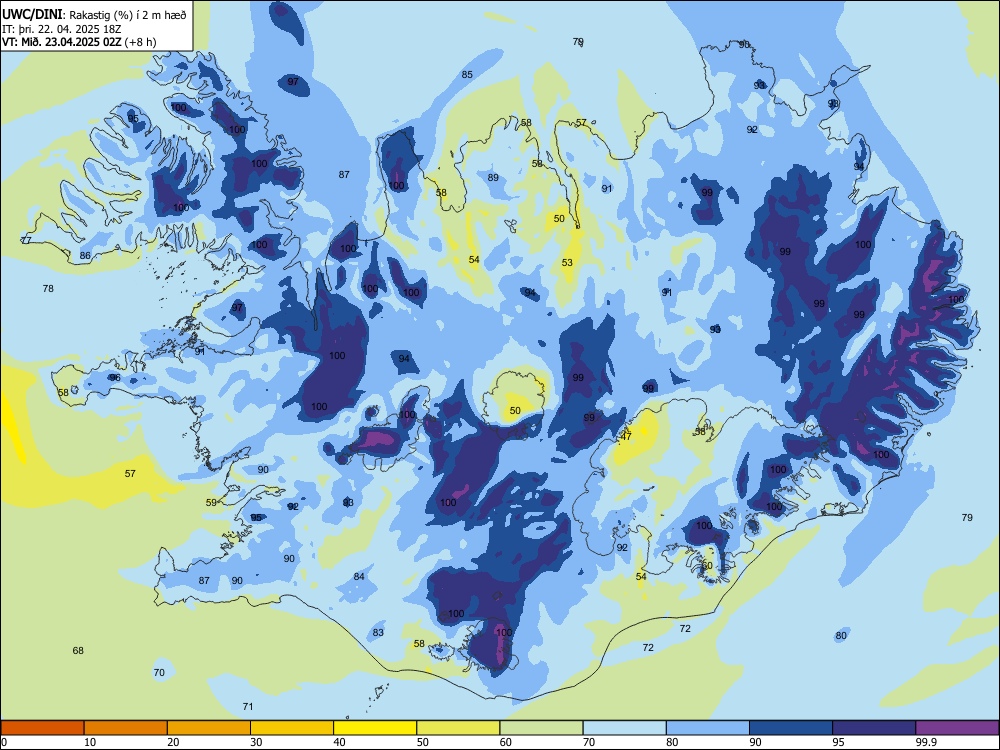Image resolution: width=1000 pixels, height=750 pixels.
Task: Pick the navy 95–99.9 legend swatch
Action: pyautogui.click(x=874, y=728)
